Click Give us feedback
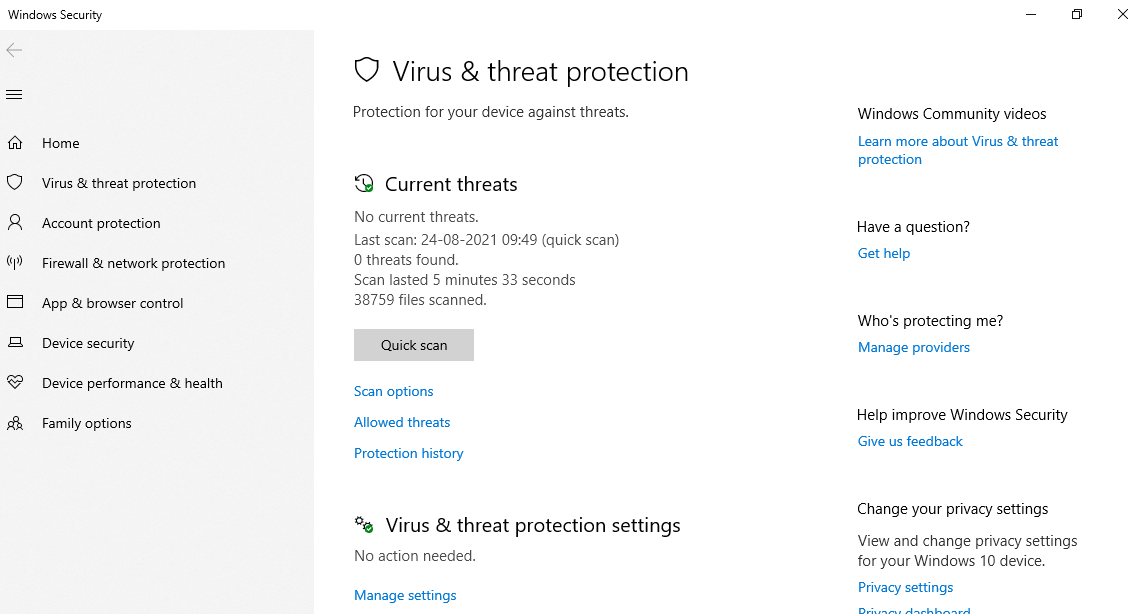Image resolution: width=1145 pixels, height=614 pixels. [909, 441]
